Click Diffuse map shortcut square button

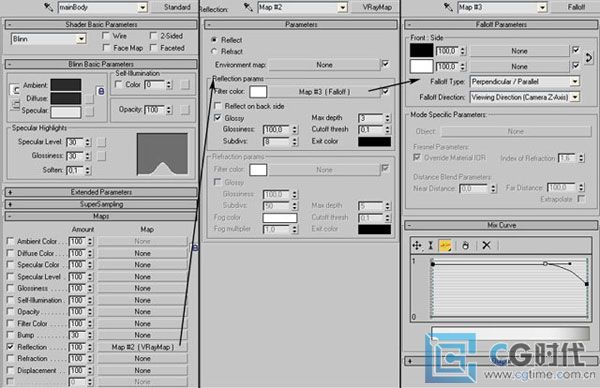click(89, 99)
